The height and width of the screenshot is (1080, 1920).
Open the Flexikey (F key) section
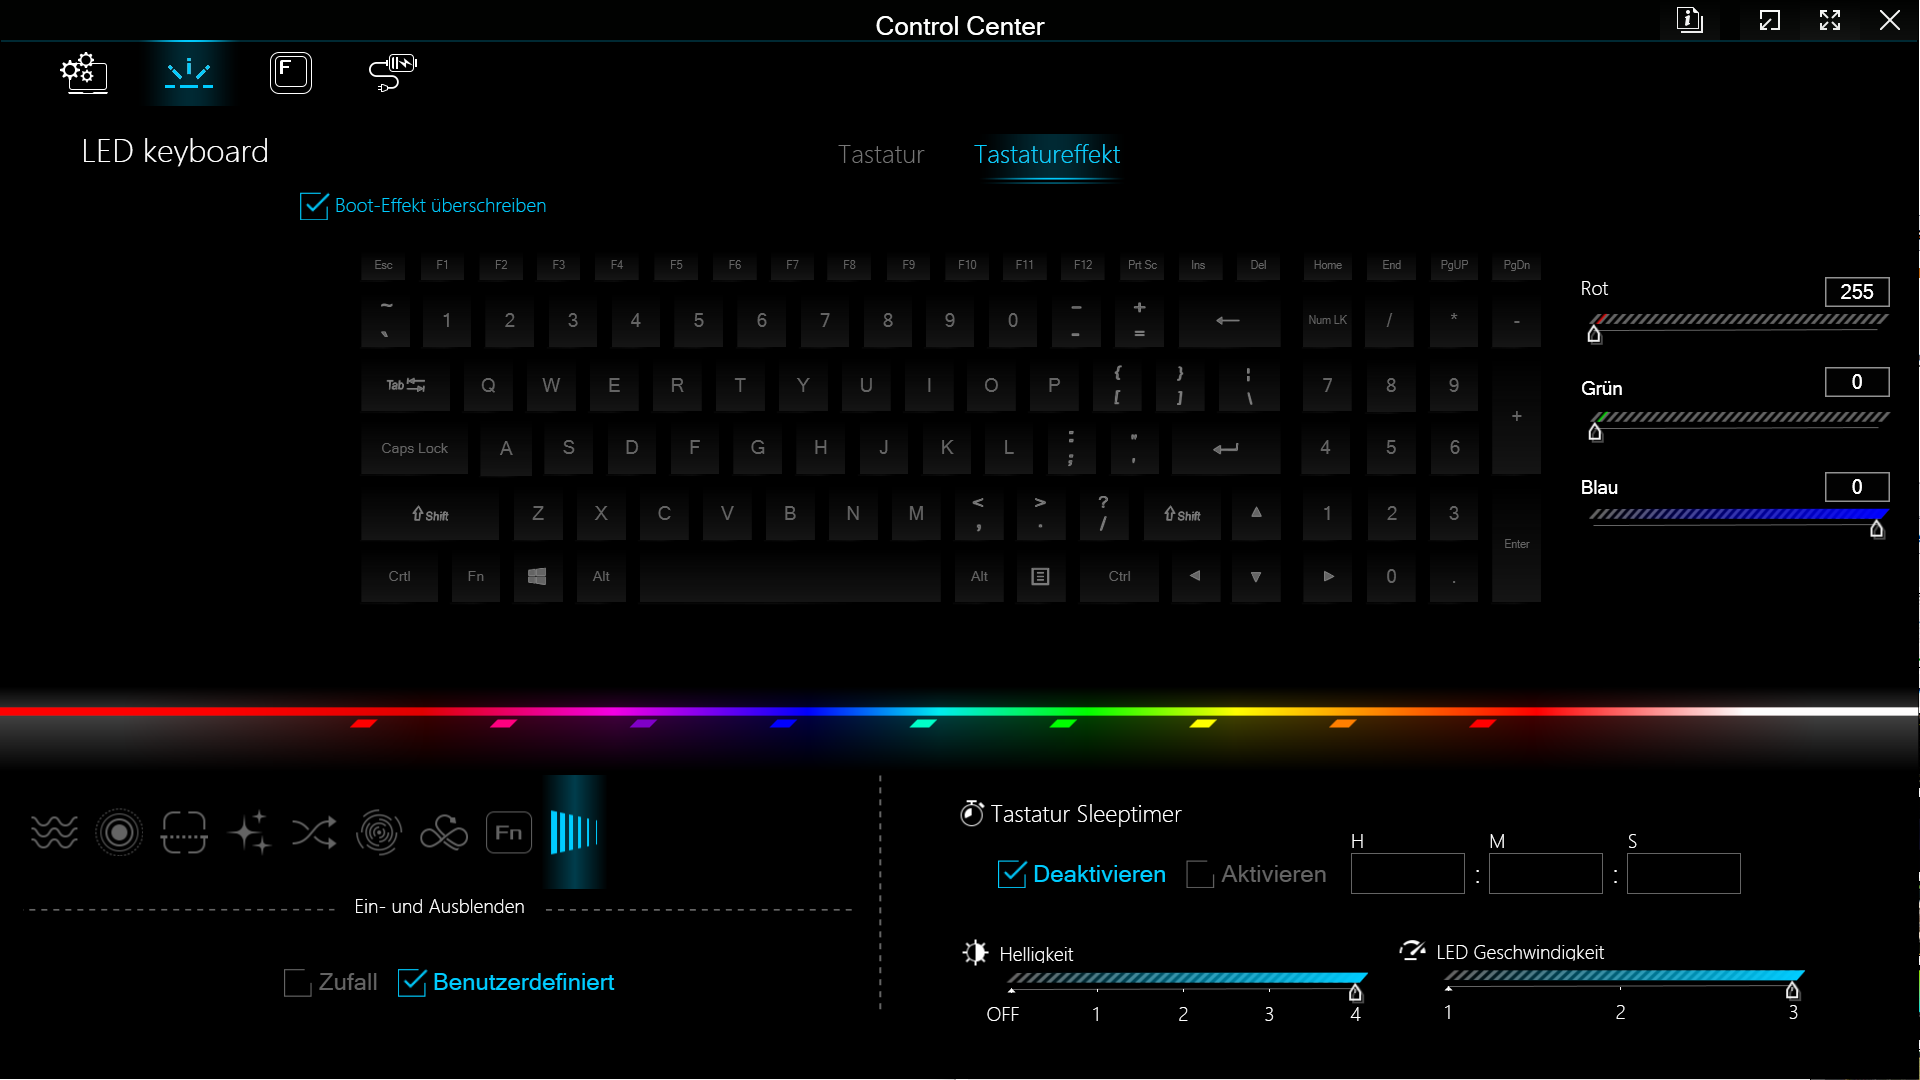click(290, 72)
